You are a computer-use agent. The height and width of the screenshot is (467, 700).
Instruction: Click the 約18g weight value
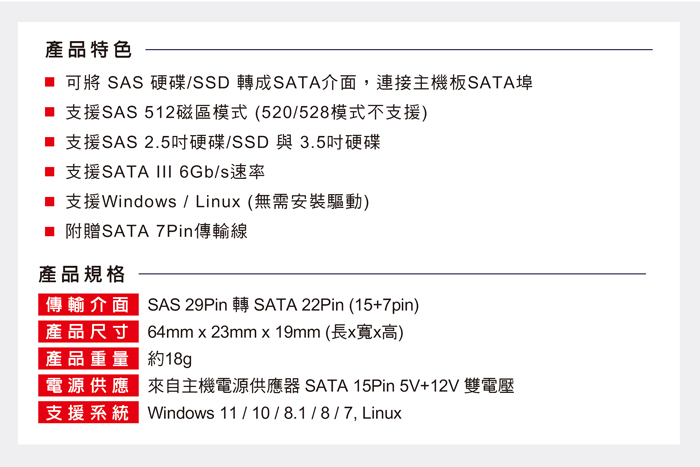point(169,359)
